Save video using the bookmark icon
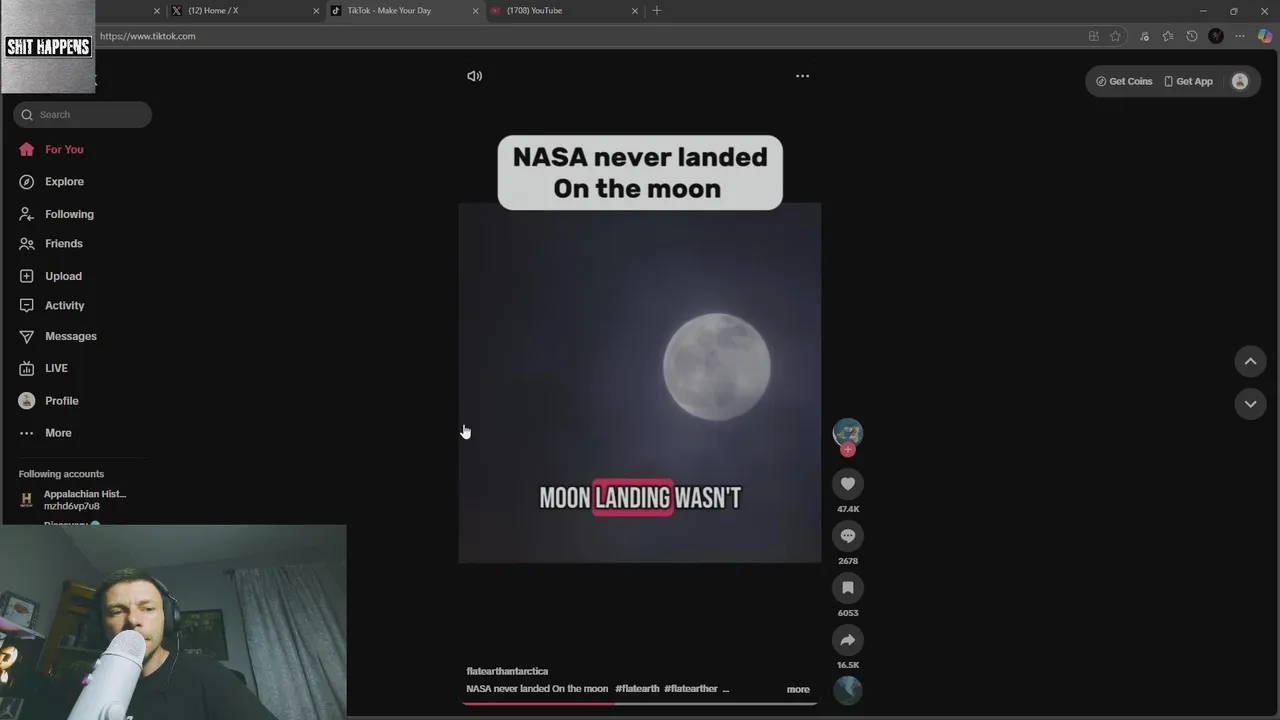 (848, 588)
